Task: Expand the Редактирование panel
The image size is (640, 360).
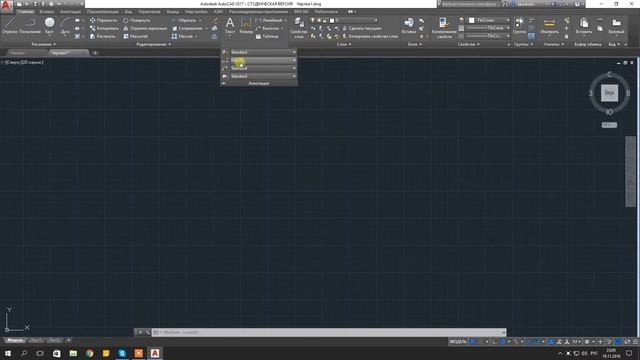Action: [153, 44]
